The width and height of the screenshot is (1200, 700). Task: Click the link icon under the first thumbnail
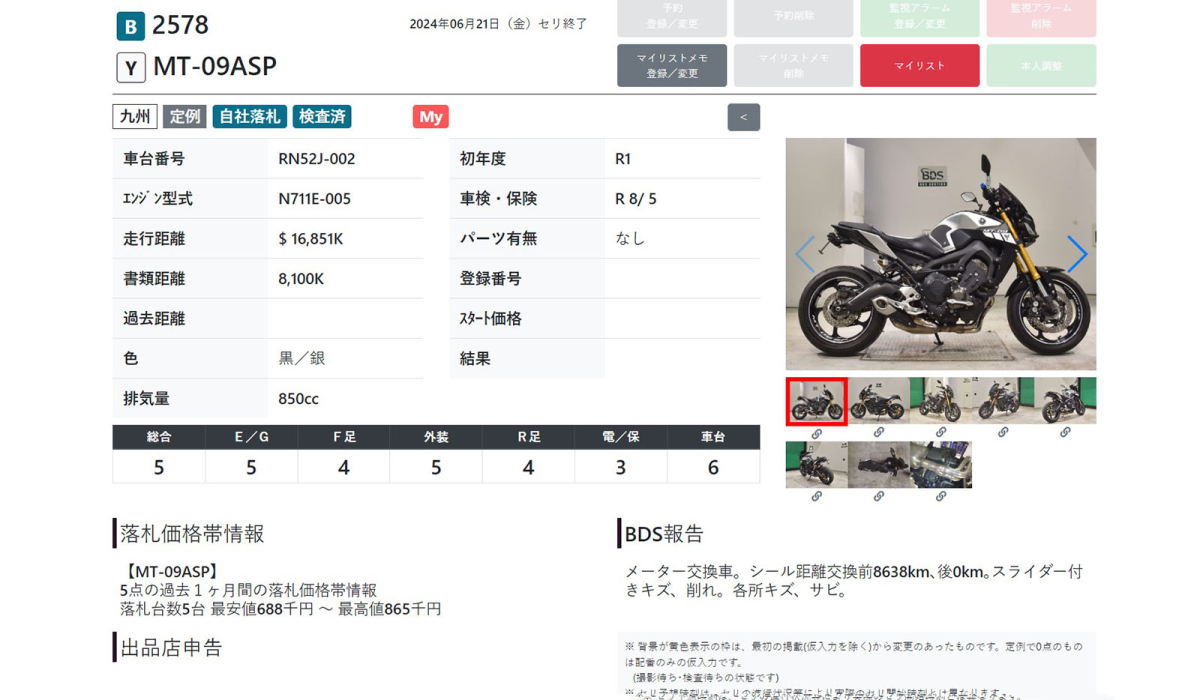point(817,434)
